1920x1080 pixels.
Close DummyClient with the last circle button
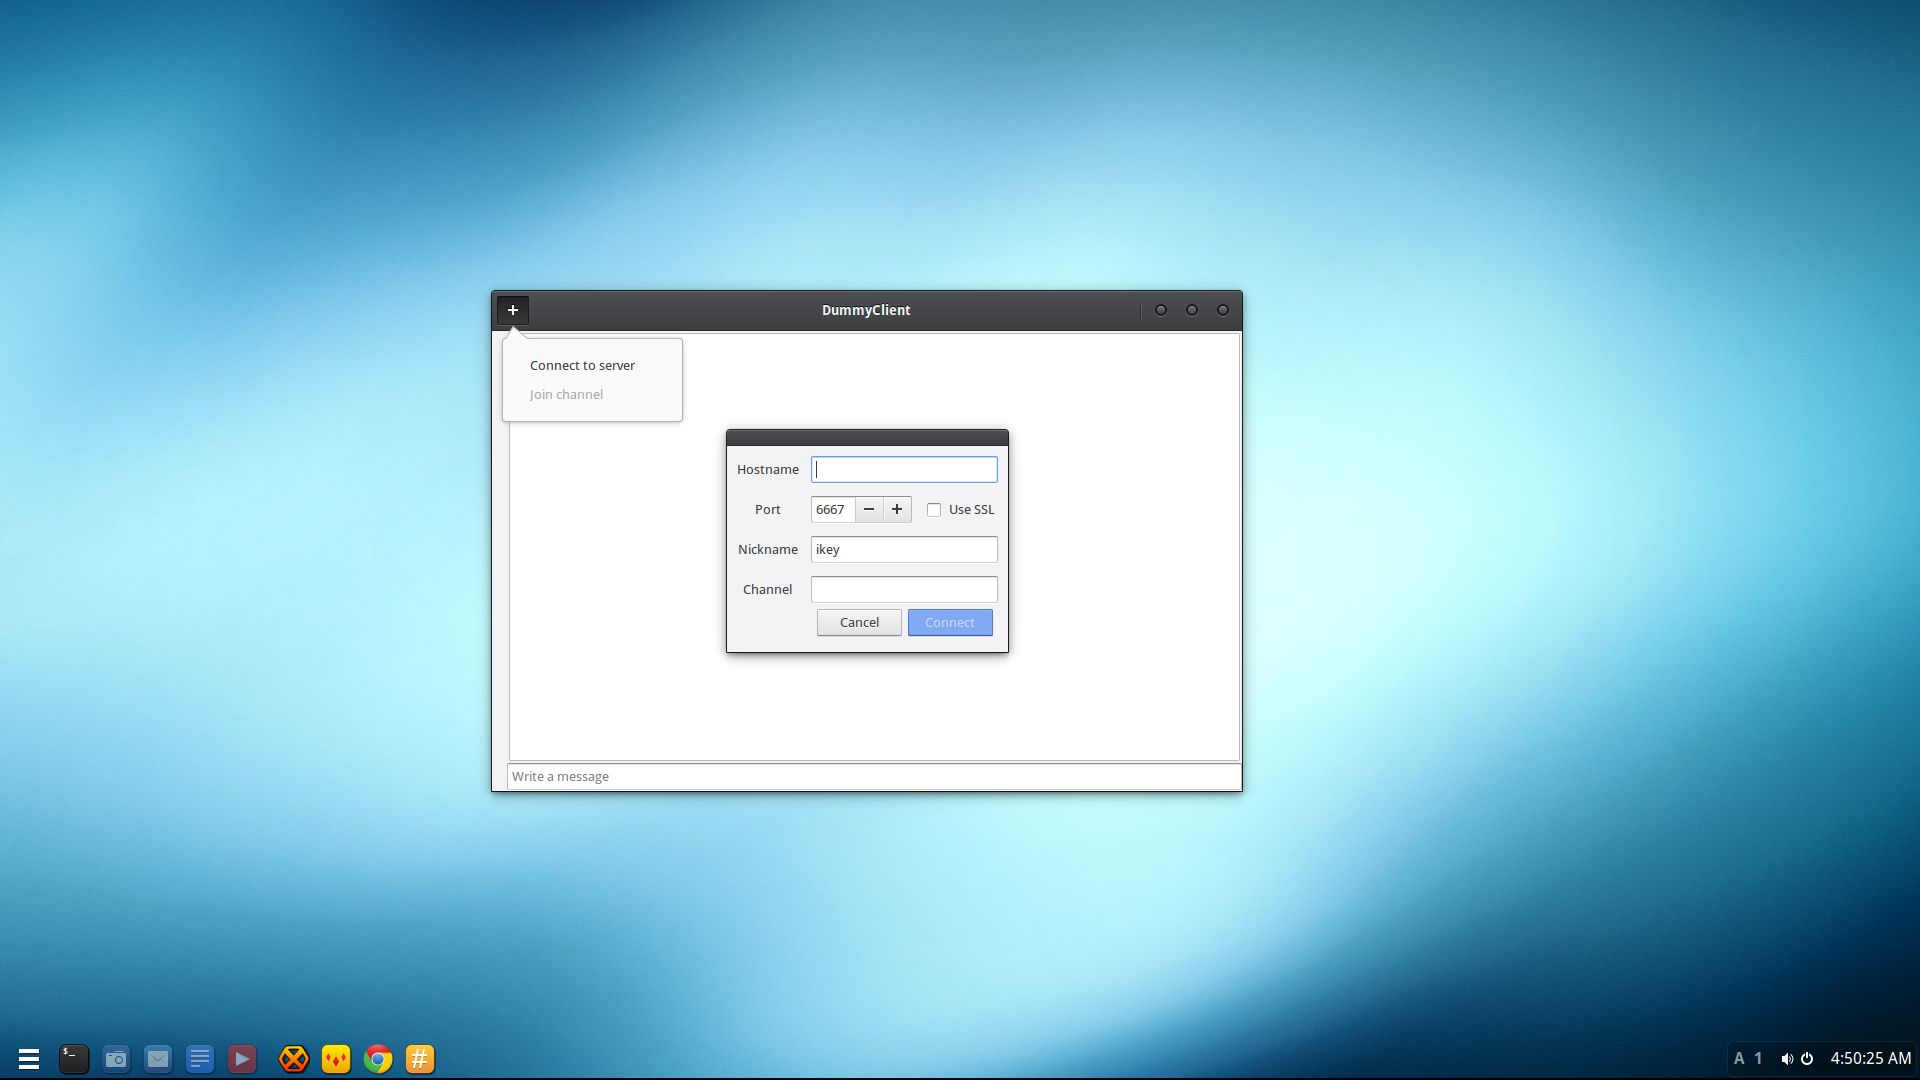(x=1223, y=310)
